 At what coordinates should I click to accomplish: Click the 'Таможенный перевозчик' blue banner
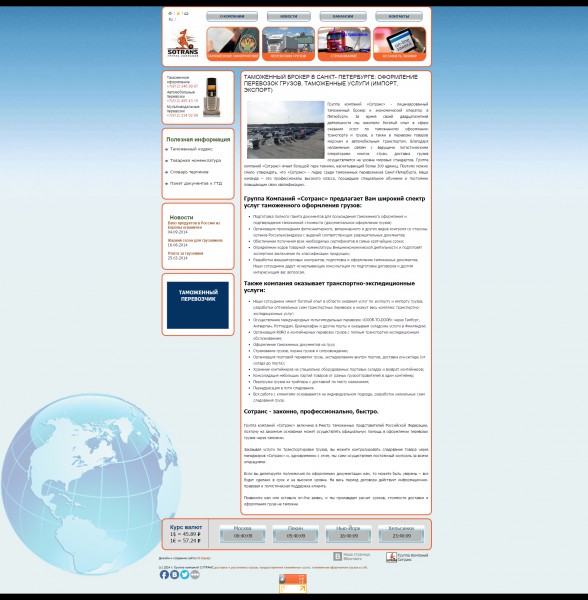(198, 305)
